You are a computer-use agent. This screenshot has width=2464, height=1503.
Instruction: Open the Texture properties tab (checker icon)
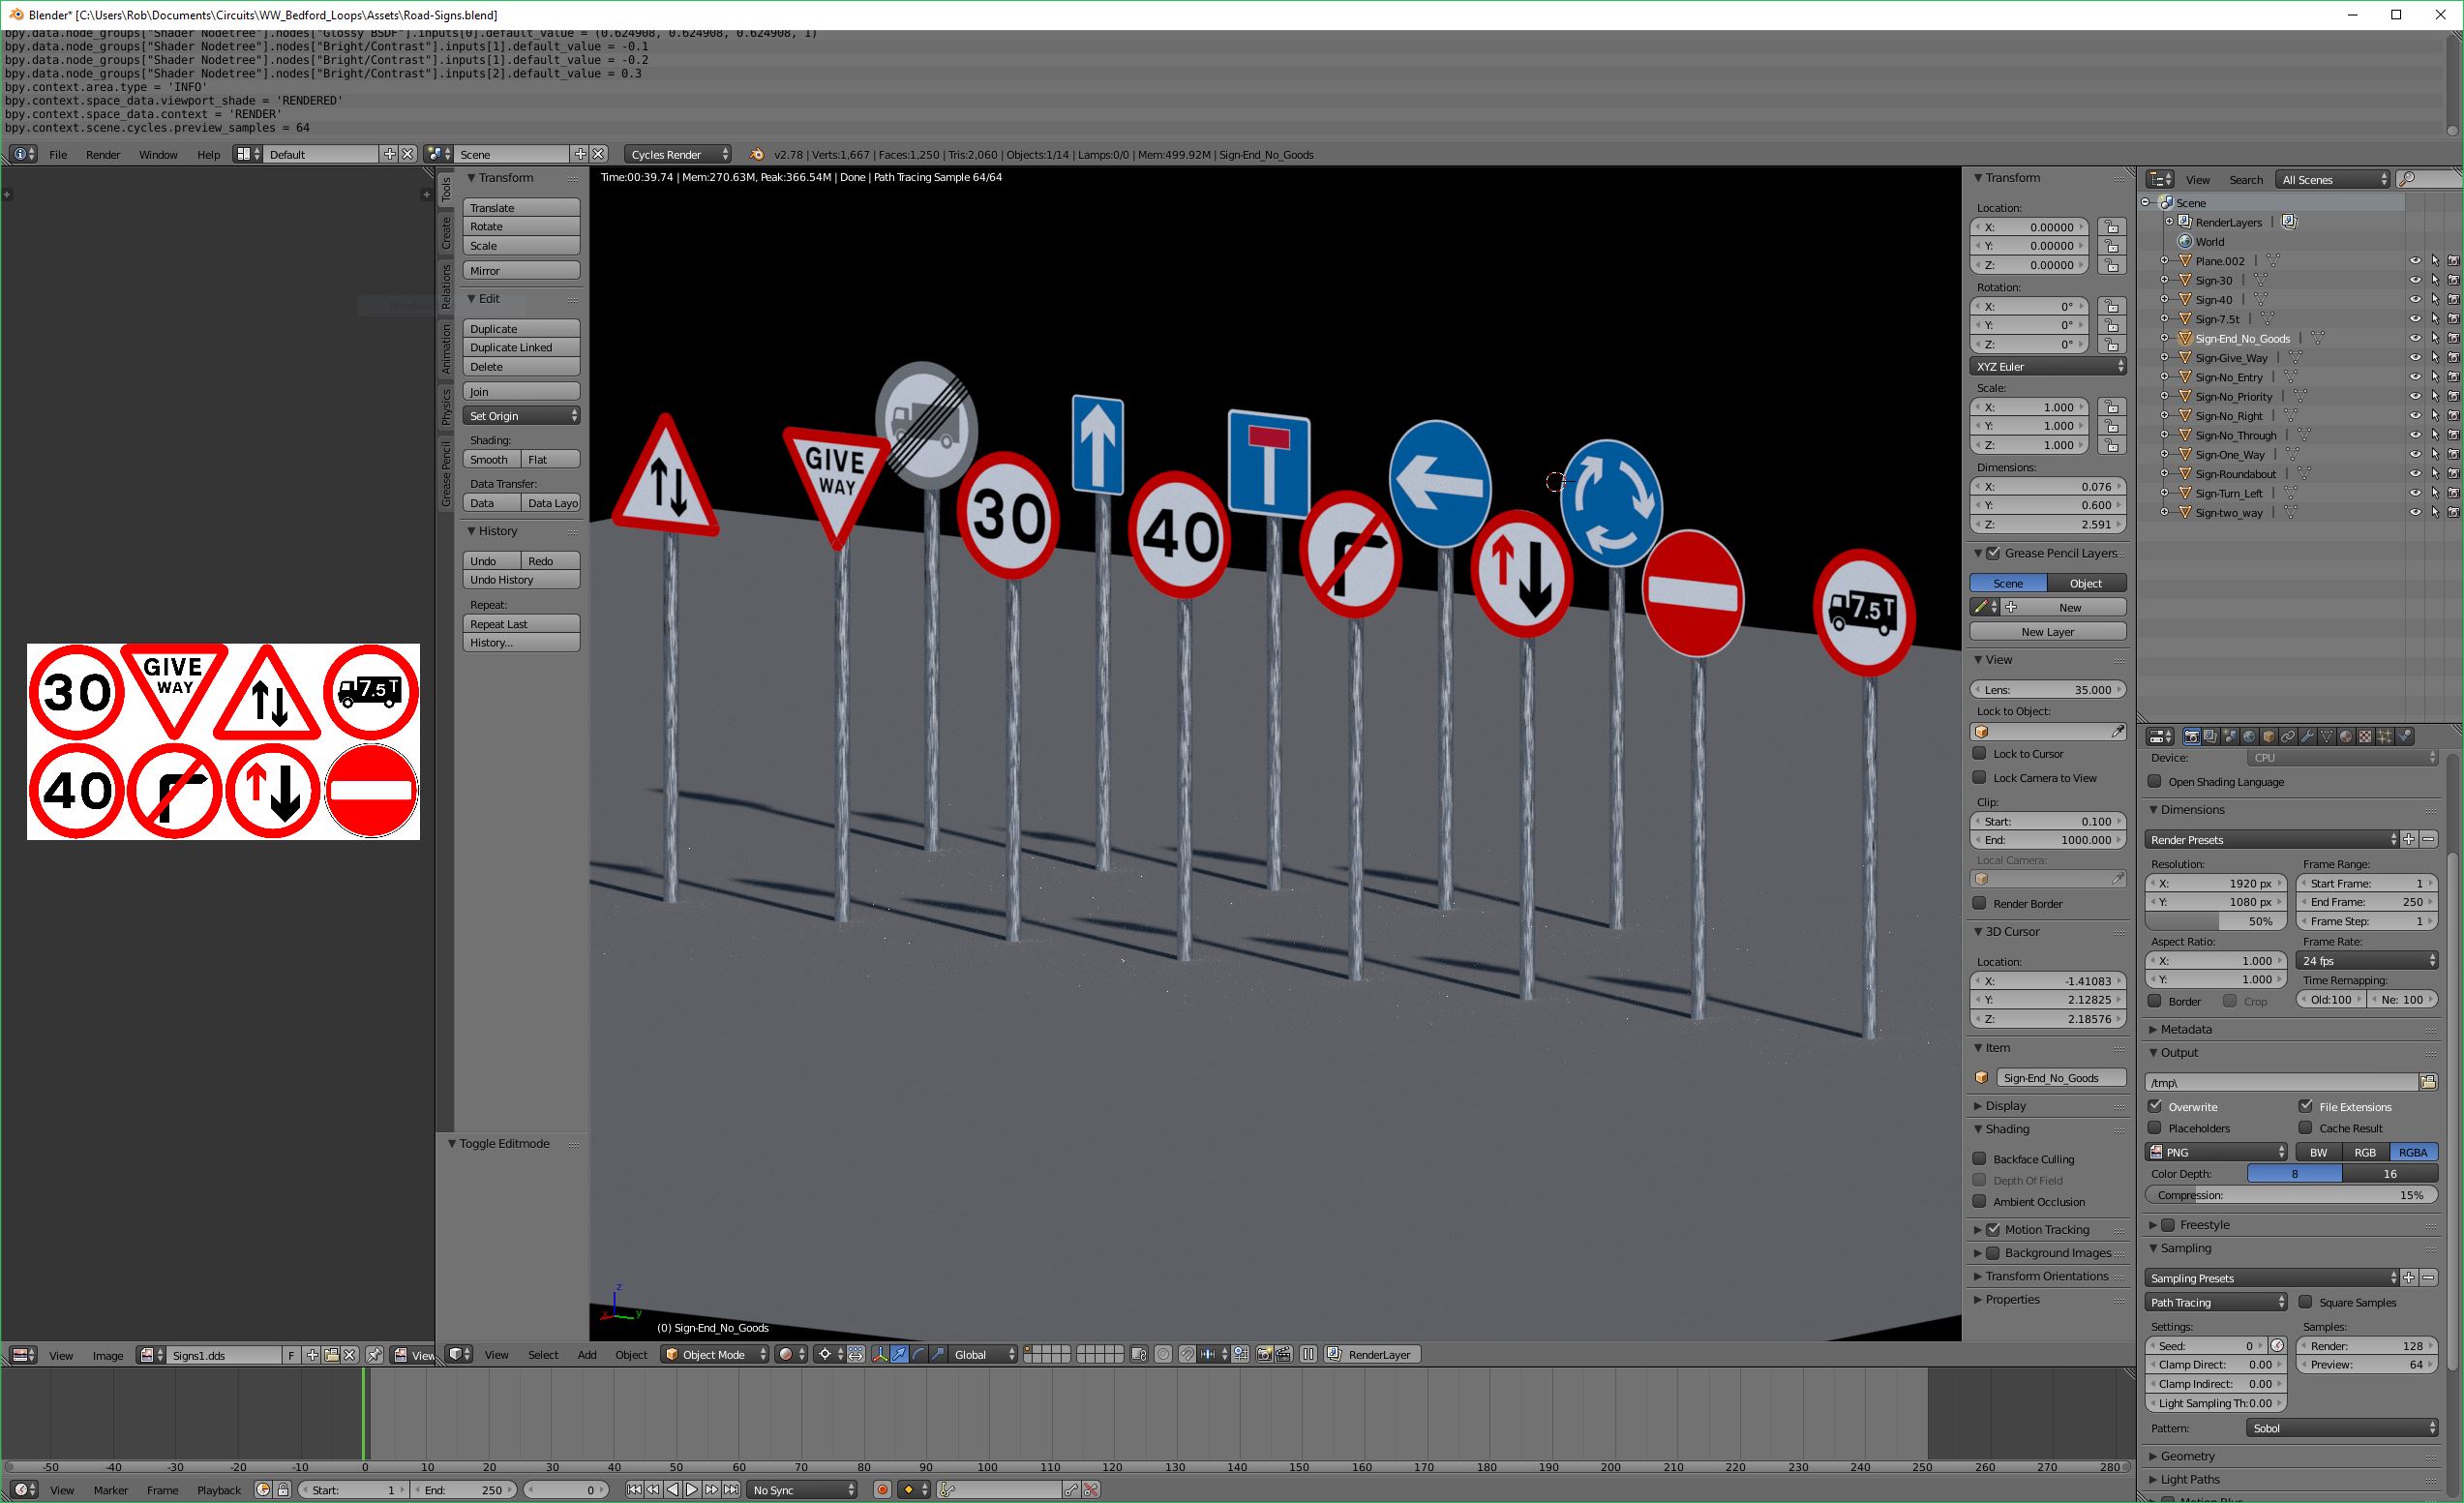pyautogui.click(x=2366, y=737)
